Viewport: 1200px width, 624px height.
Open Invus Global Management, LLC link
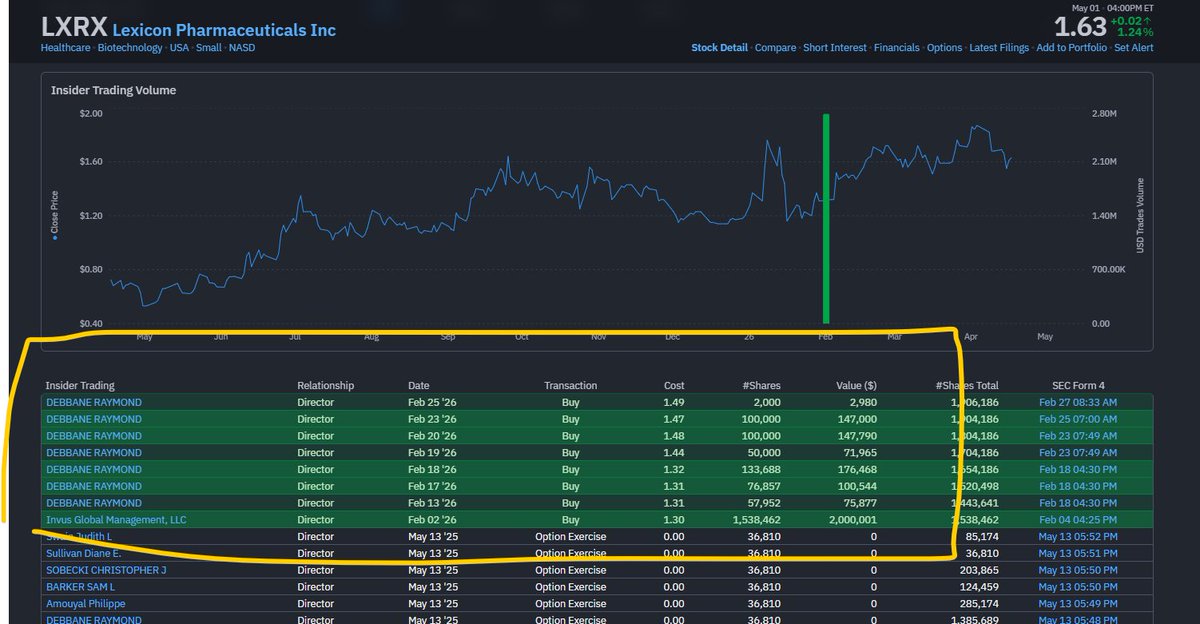[116, 520]
